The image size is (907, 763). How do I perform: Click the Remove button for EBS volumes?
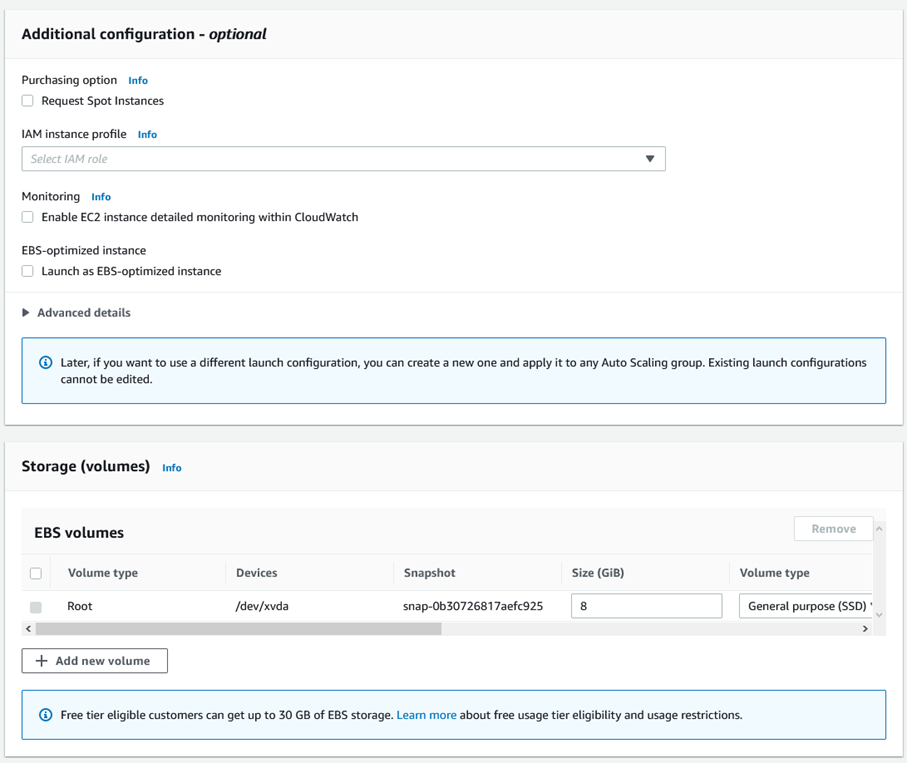point(834,529)
